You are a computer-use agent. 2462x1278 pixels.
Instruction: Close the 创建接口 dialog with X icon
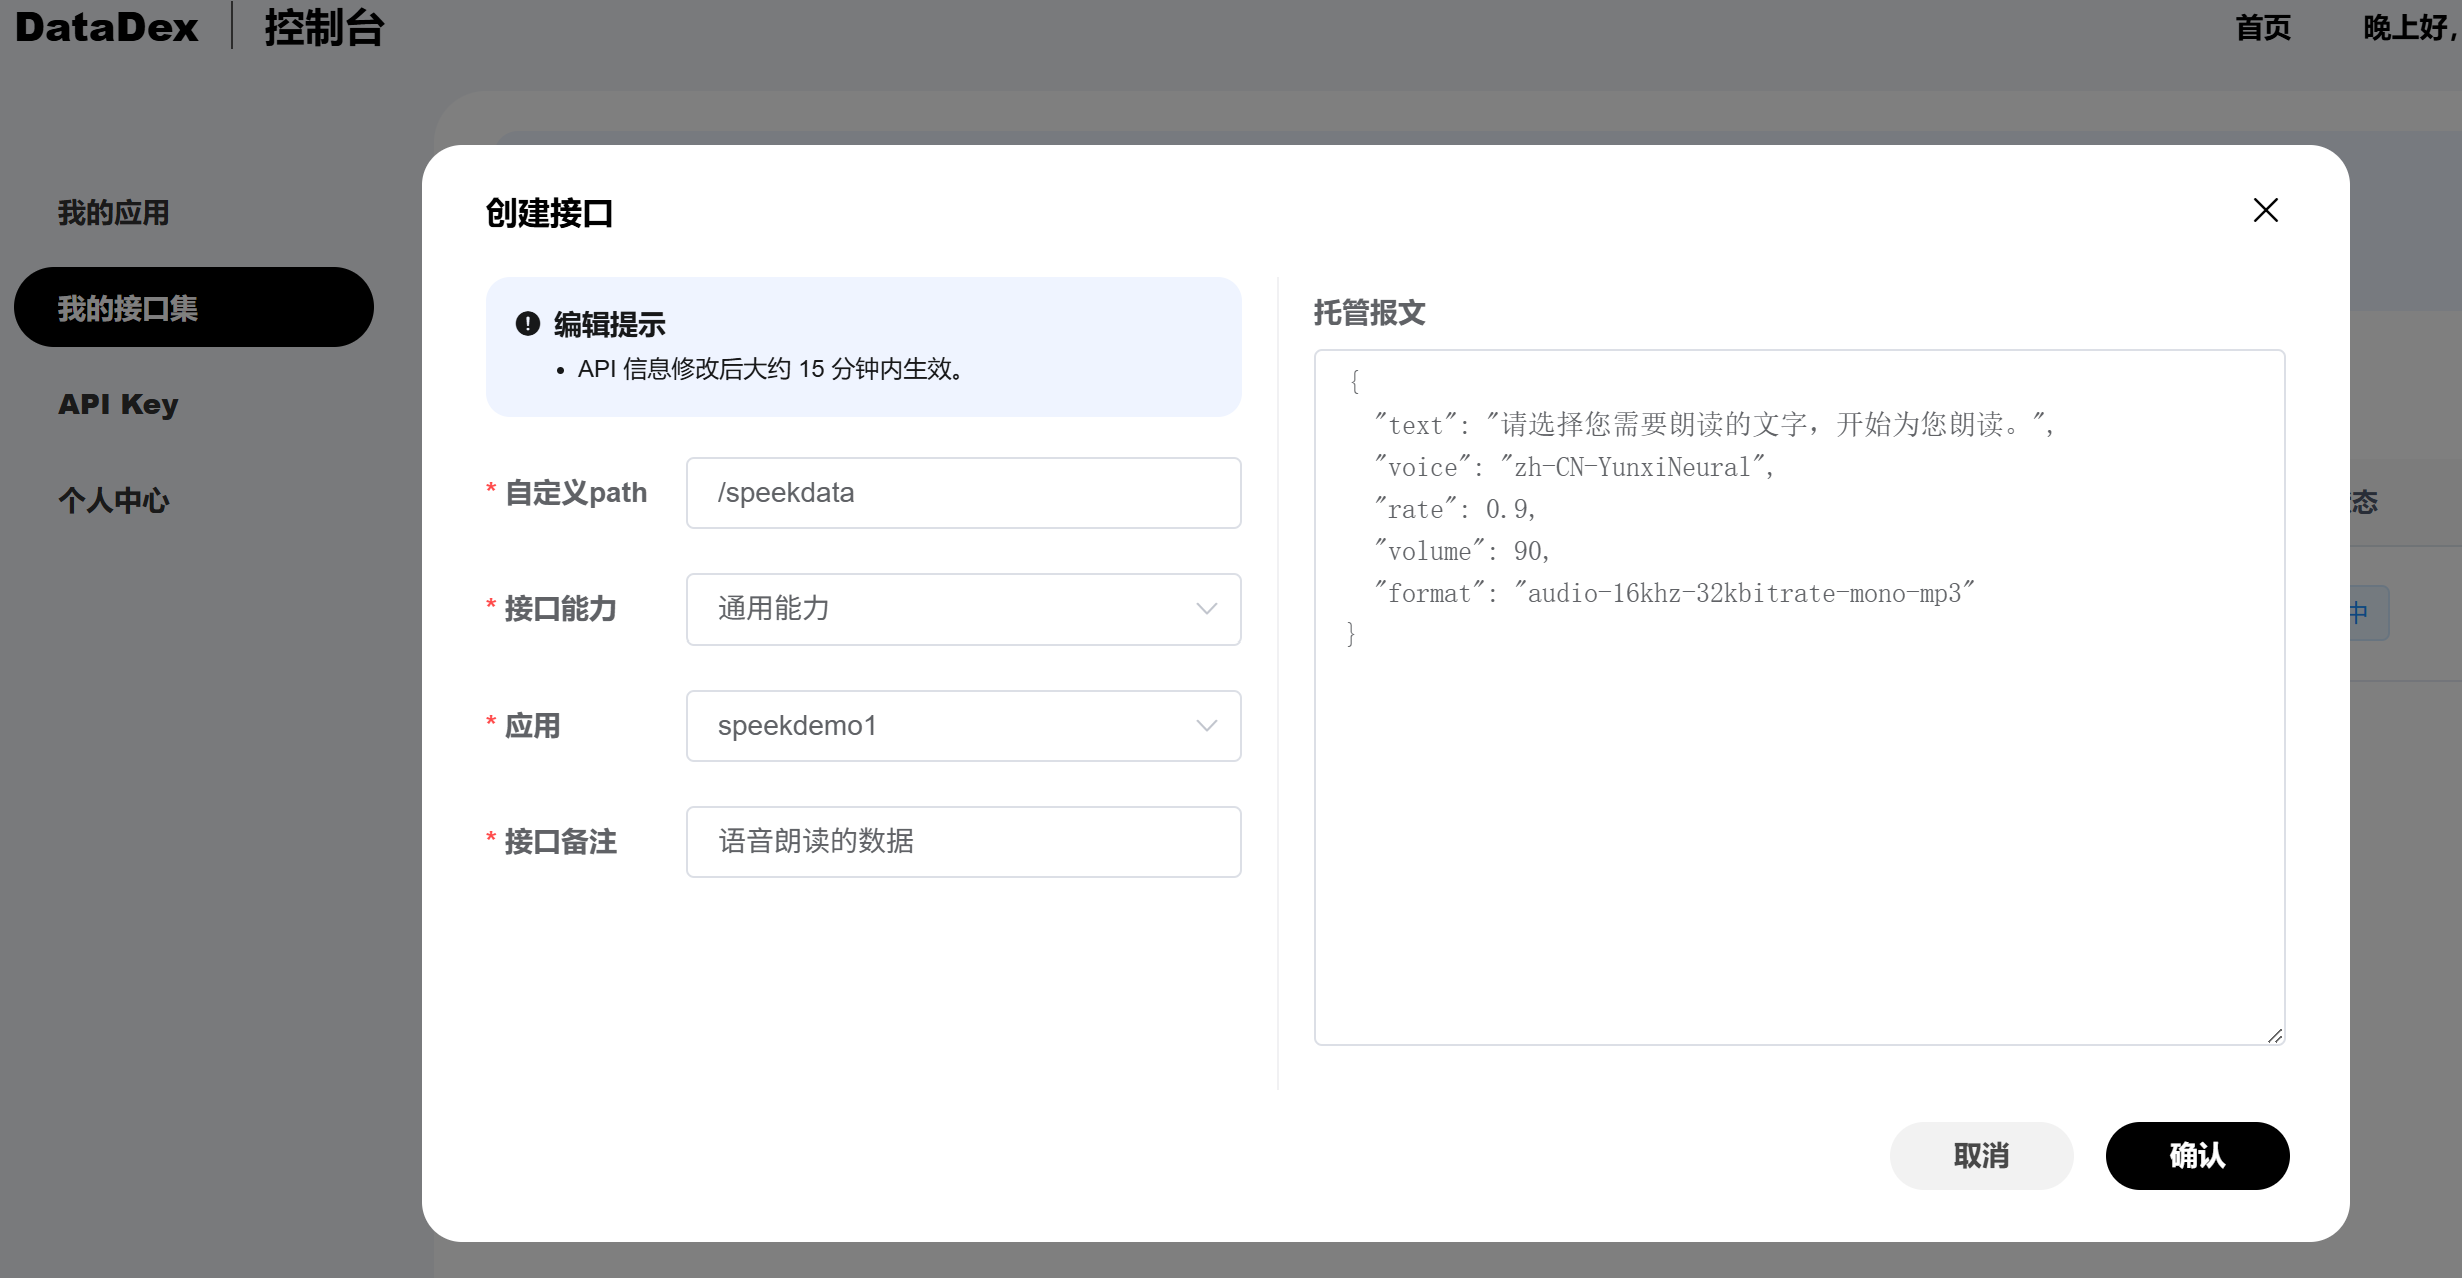coord(2265,210)
